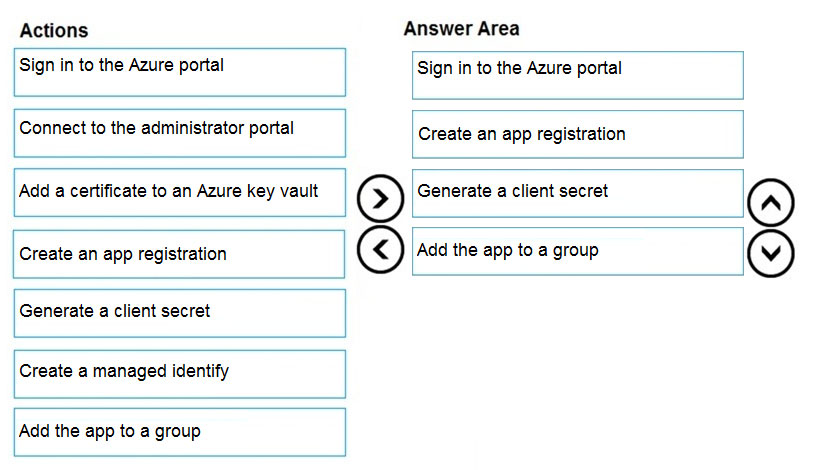This screenshot has width=813, height=470.
Task: Click the move up arrow icon
Action: coord(770,203)
